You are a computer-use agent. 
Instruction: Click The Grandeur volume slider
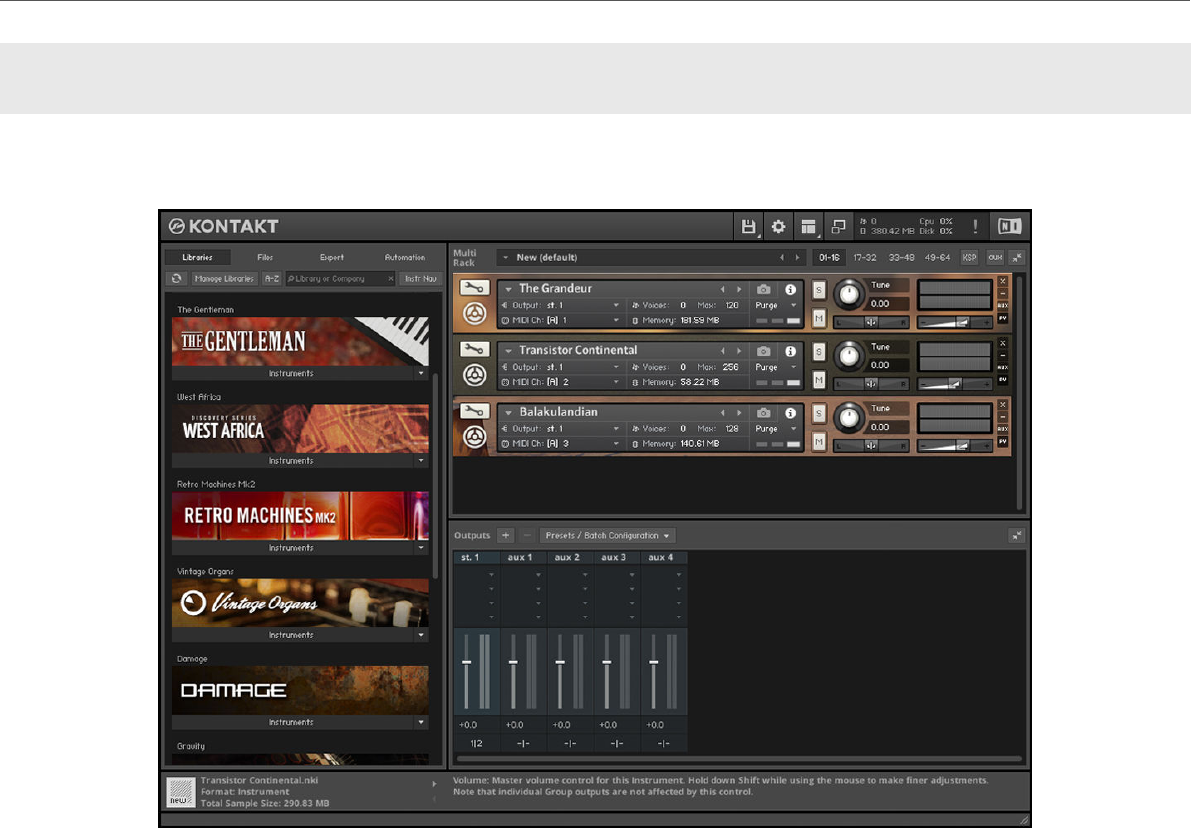click(x=954, y=323)
